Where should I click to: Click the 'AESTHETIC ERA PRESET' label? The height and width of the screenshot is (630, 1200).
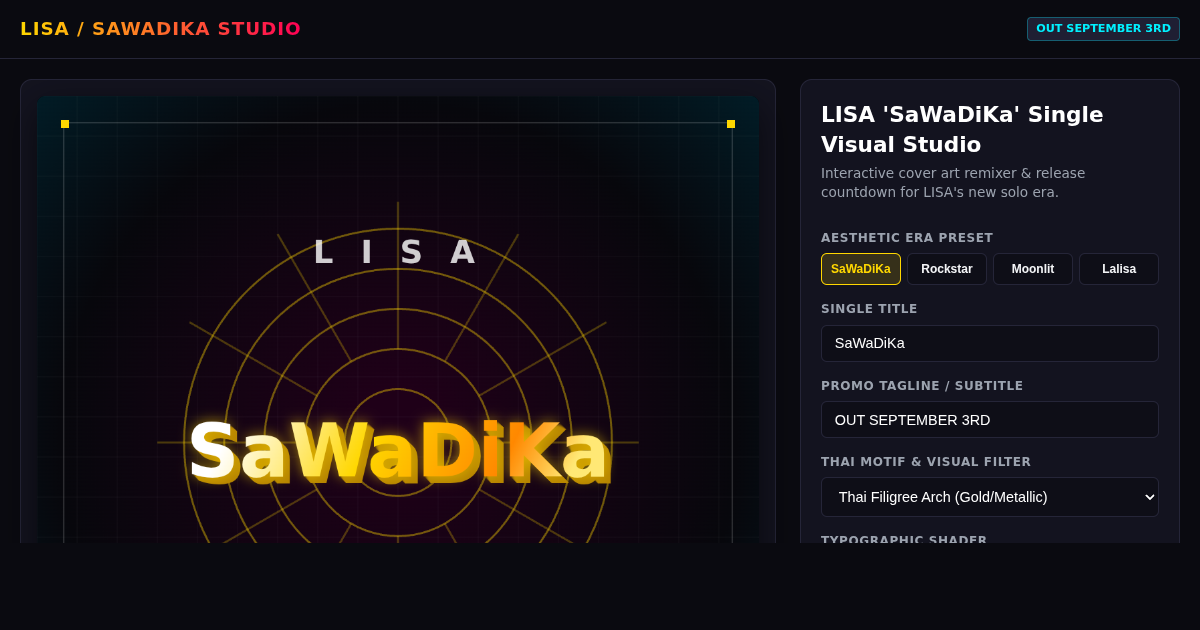pyautogui.click(x=907, y=238)
